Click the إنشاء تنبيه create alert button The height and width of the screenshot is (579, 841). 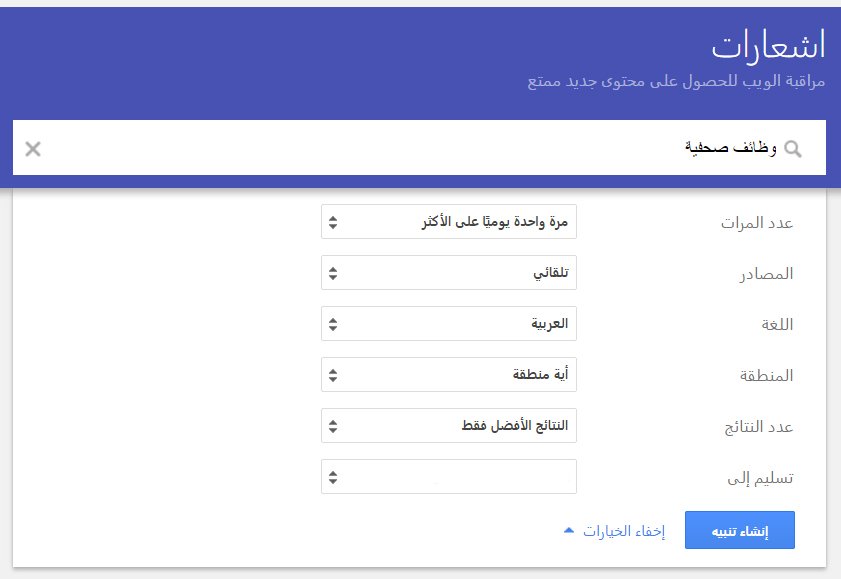point(740,530)
